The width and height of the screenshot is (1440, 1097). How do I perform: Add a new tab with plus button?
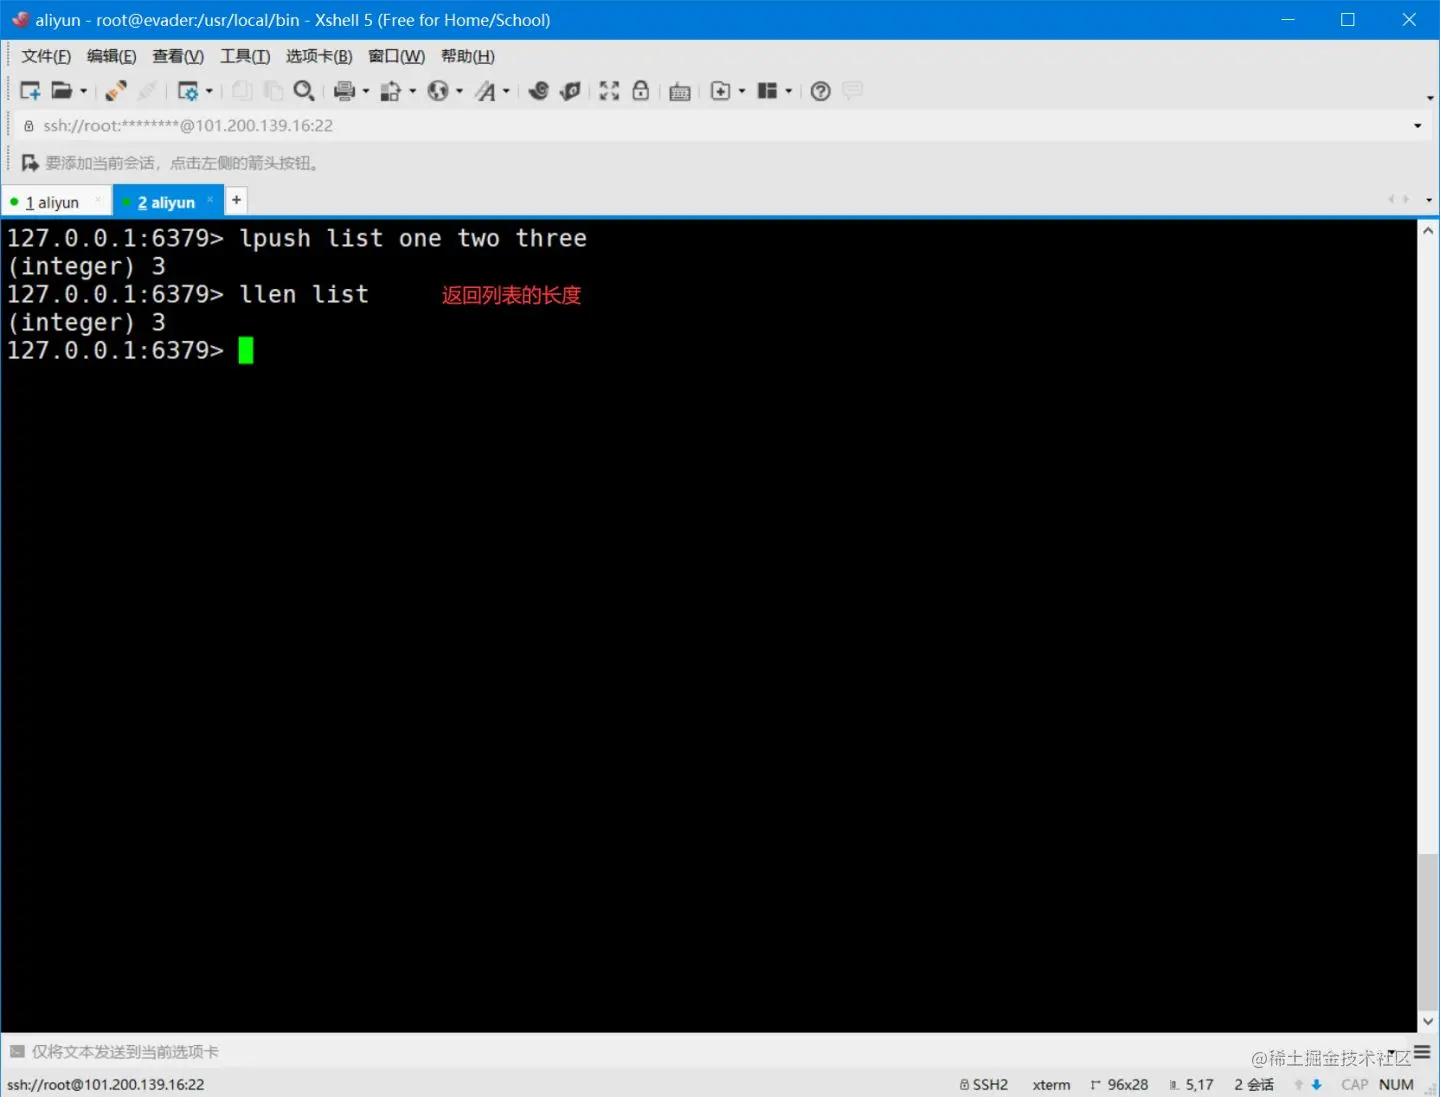(x=236, y=200)
